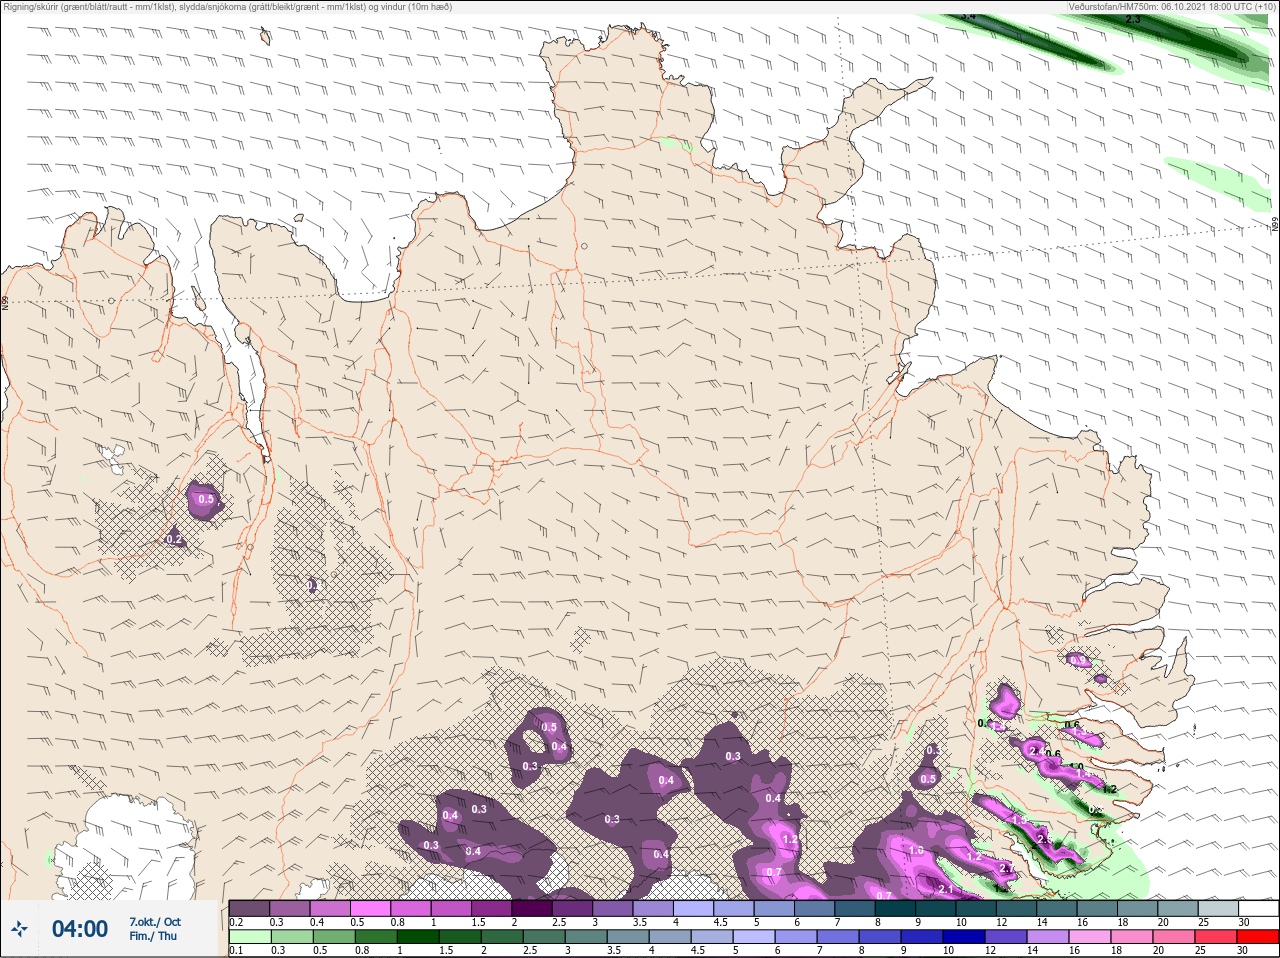Click the 0.2 value on the small purple triangle
The image size is (1280, 958).
click(174, 539)
